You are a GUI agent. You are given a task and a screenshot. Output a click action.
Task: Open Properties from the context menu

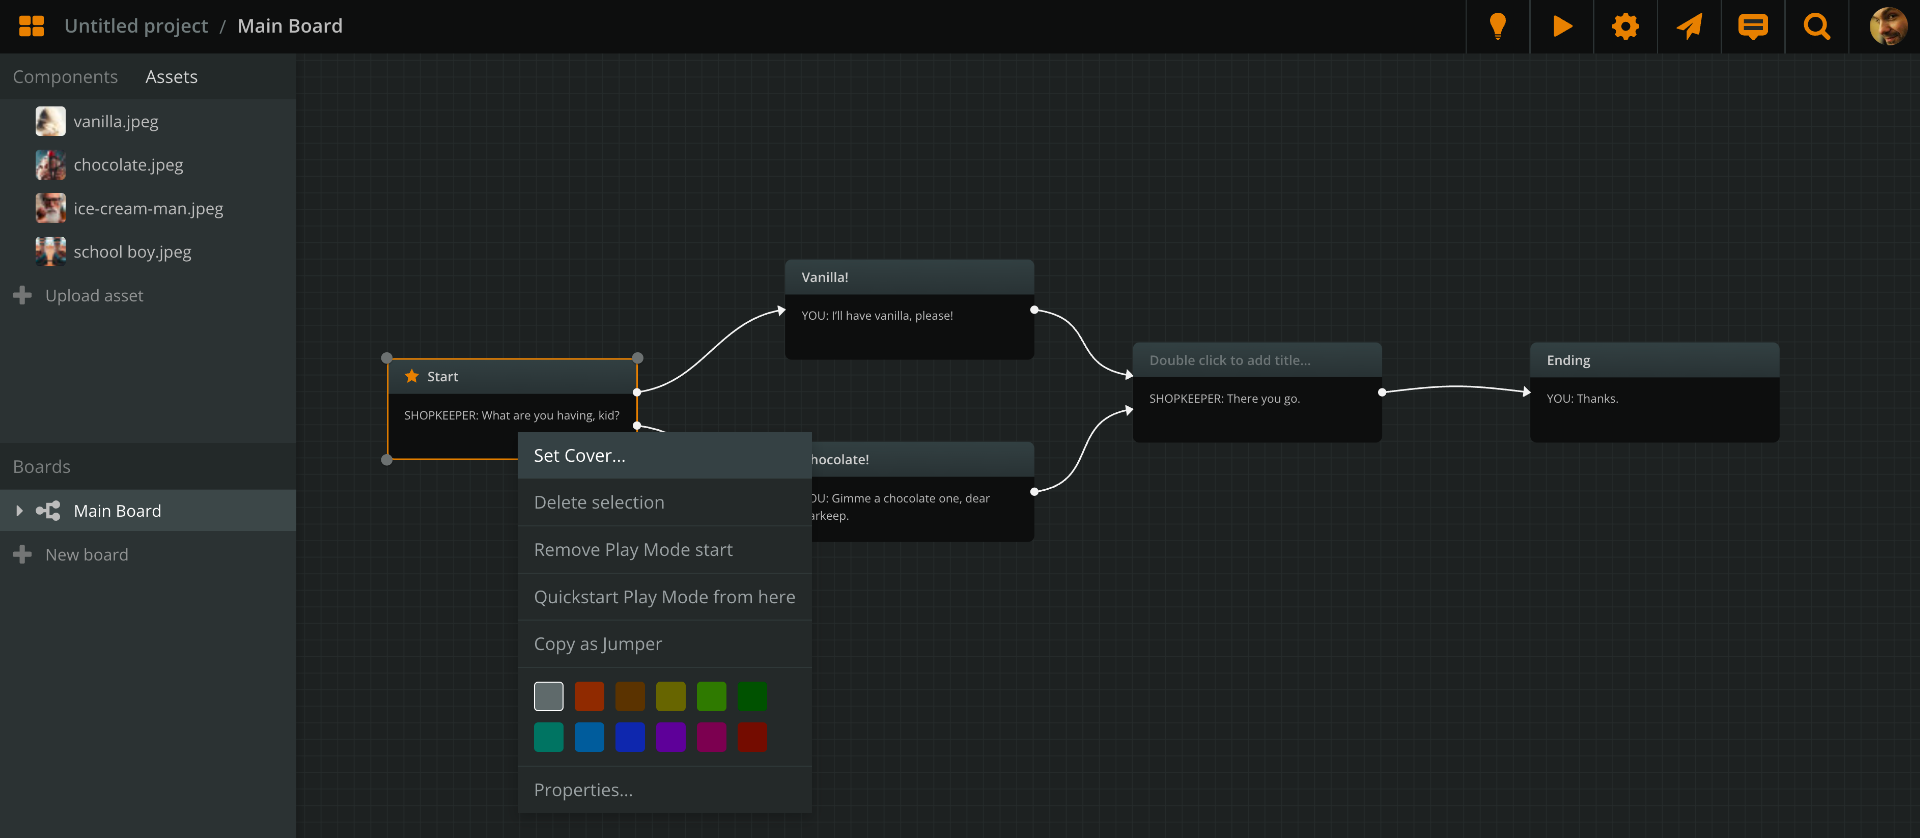coord(583,790)
